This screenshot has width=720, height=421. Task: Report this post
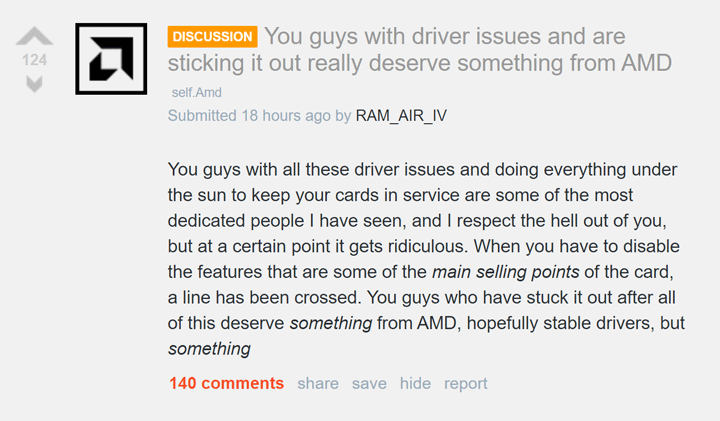click(466, 383)
